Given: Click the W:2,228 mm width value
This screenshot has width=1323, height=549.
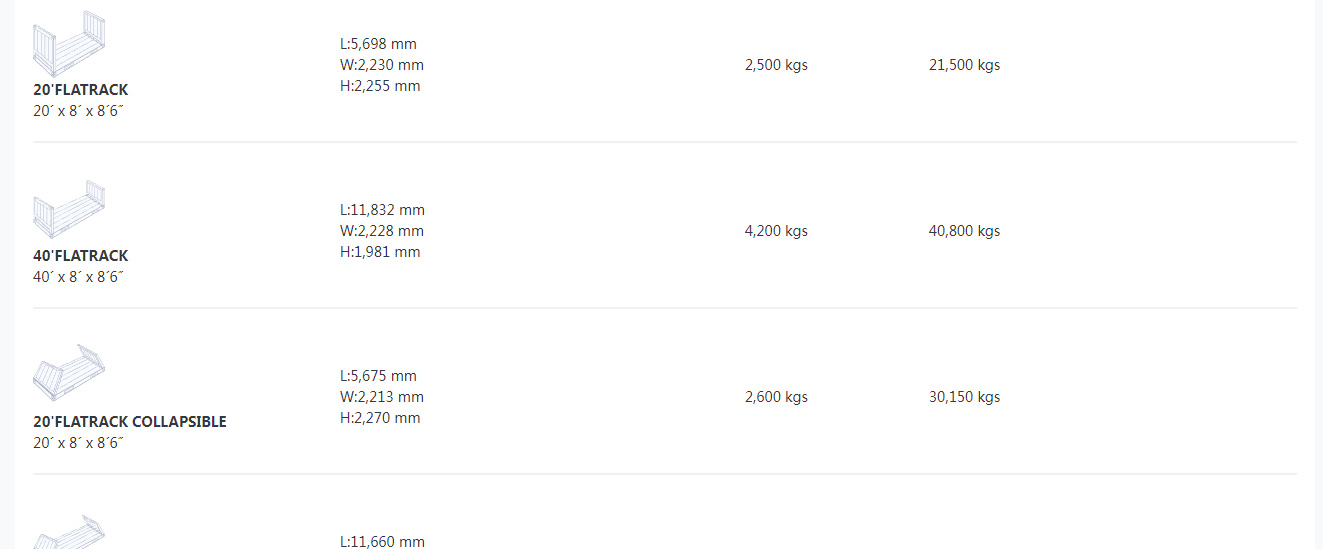Looking at the screenshot, I should click(382, 231).
